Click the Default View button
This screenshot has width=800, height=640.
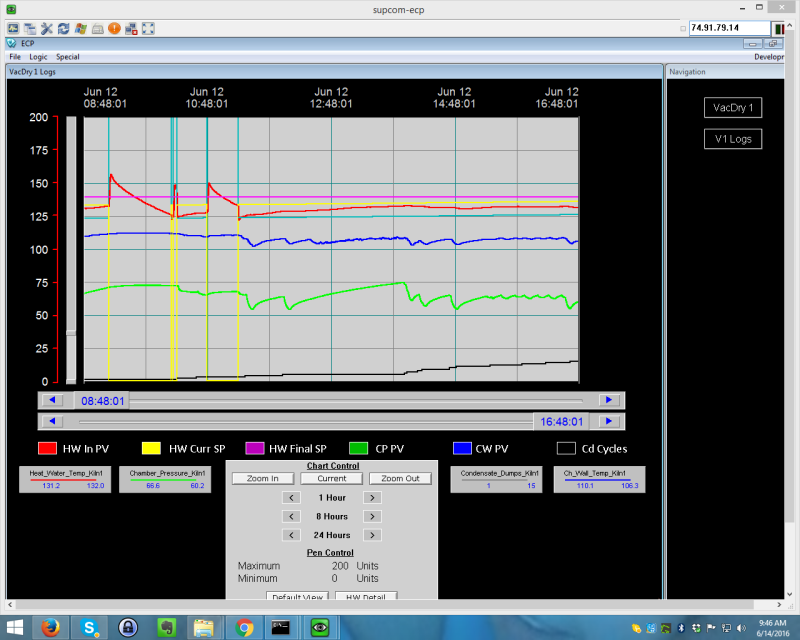click(297, 596)
